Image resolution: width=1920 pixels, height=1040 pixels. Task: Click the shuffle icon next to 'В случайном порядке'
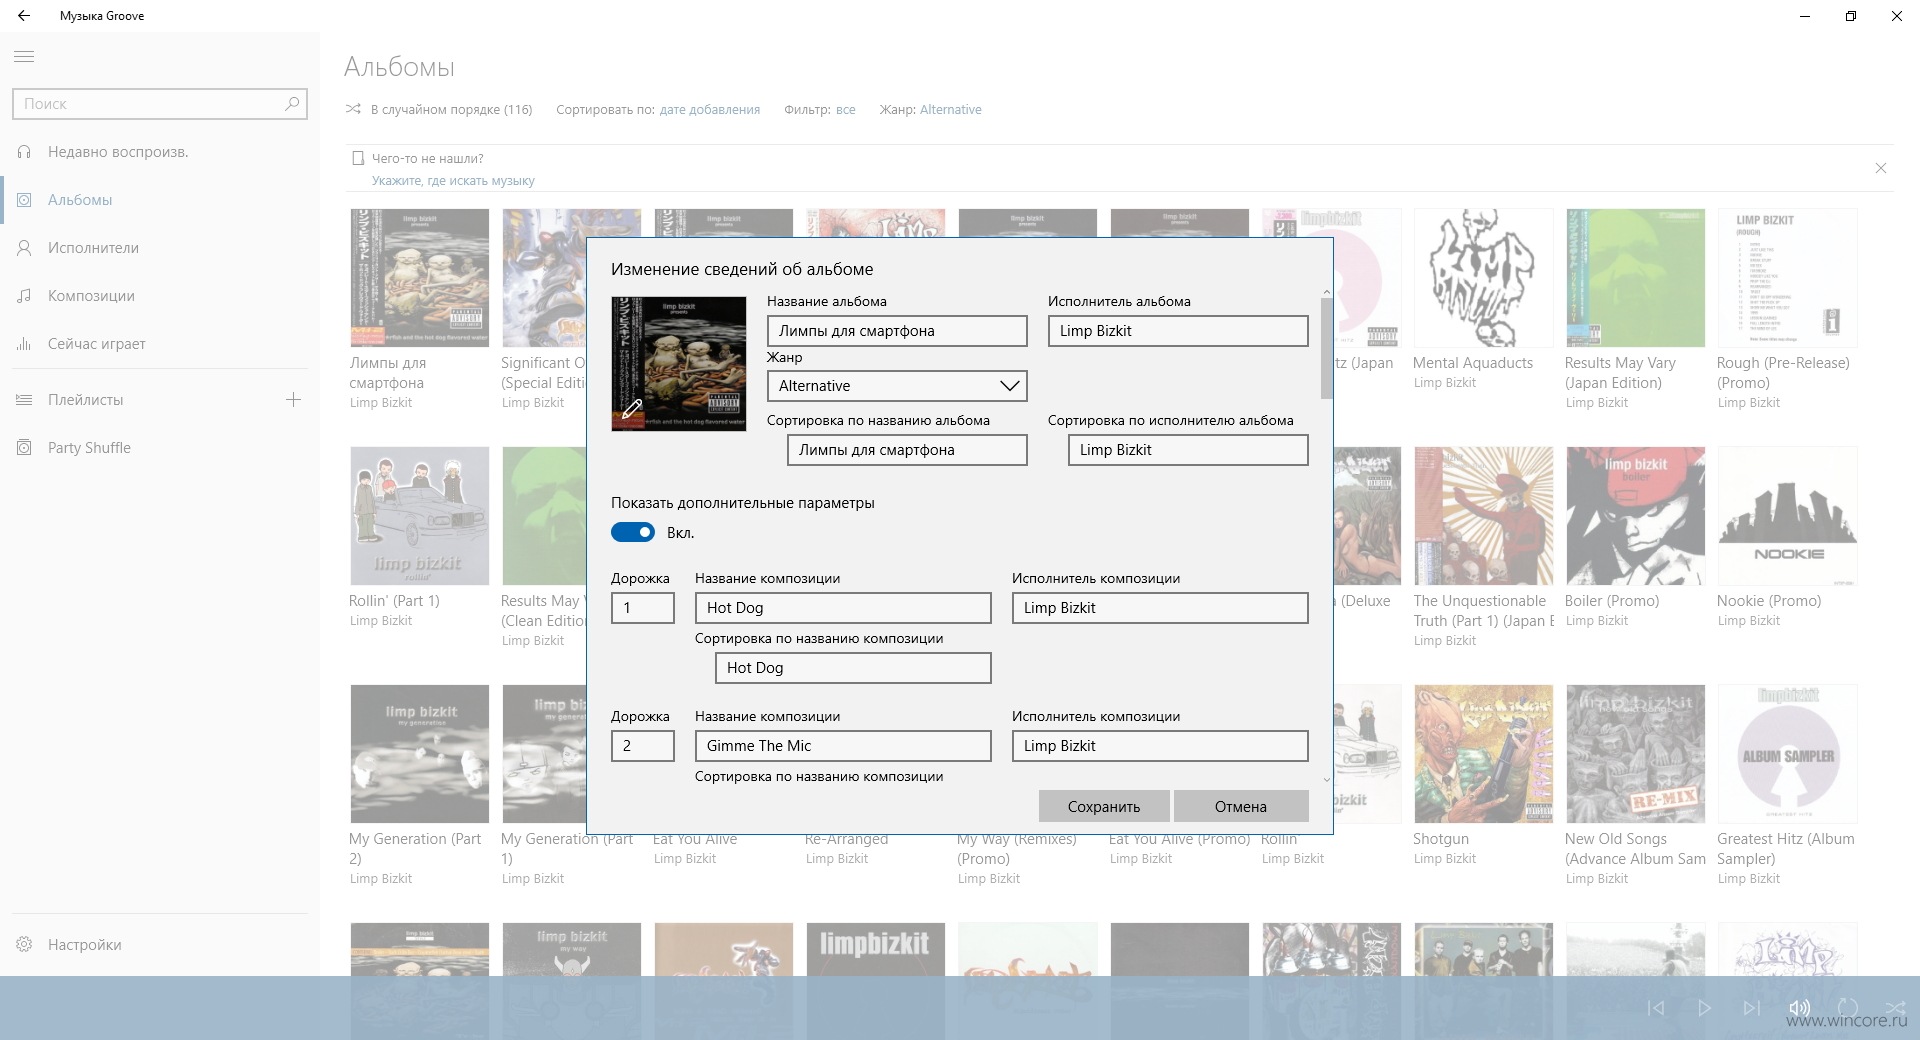pyautogui.click(x=353, y=109)
